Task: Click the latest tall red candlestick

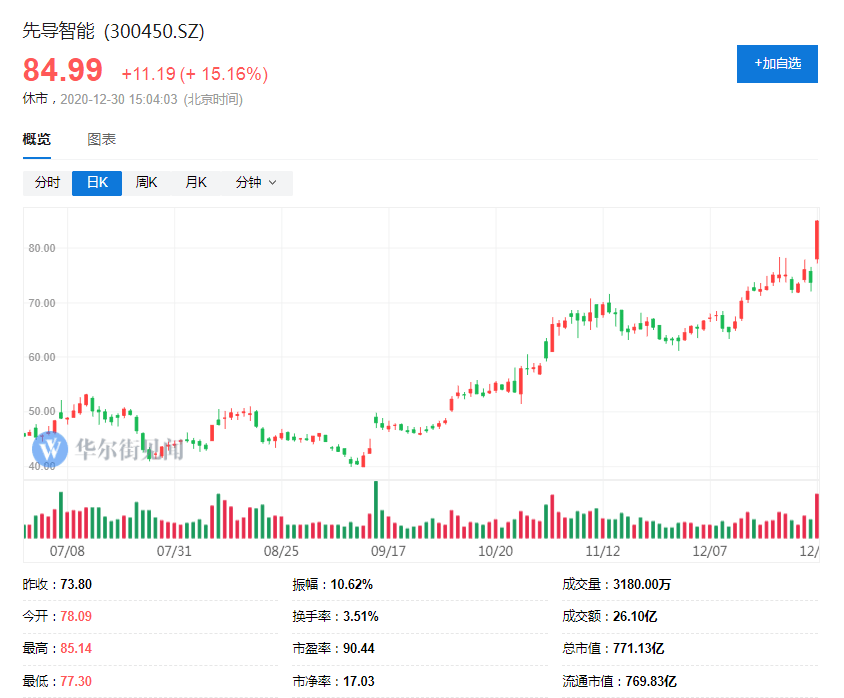Action: (x=817, y=240)
